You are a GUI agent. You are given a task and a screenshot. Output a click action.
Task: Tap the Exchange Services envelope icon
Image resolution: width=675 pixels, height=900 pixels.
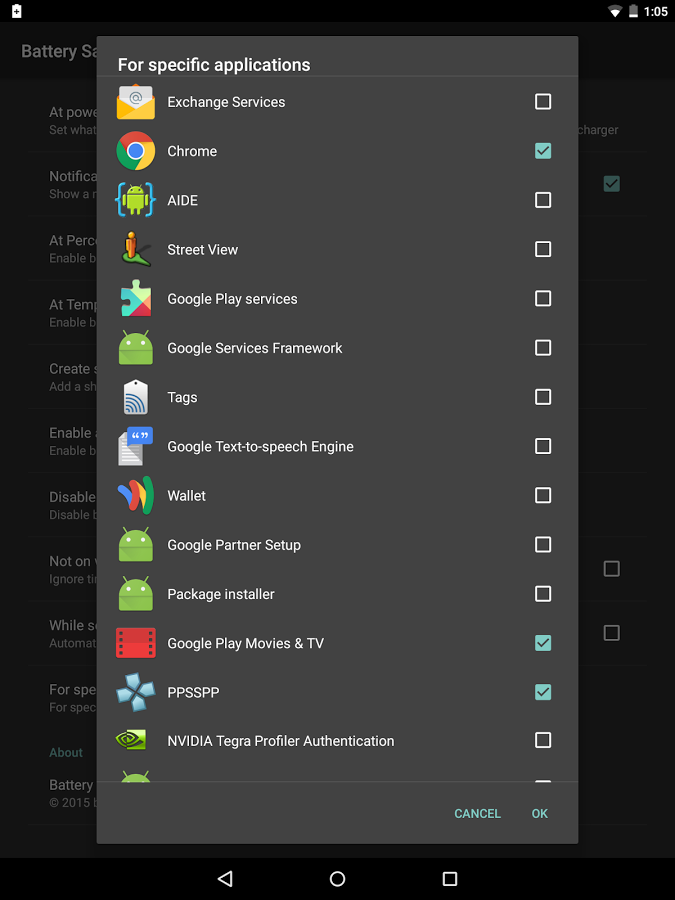click(136, 102)
